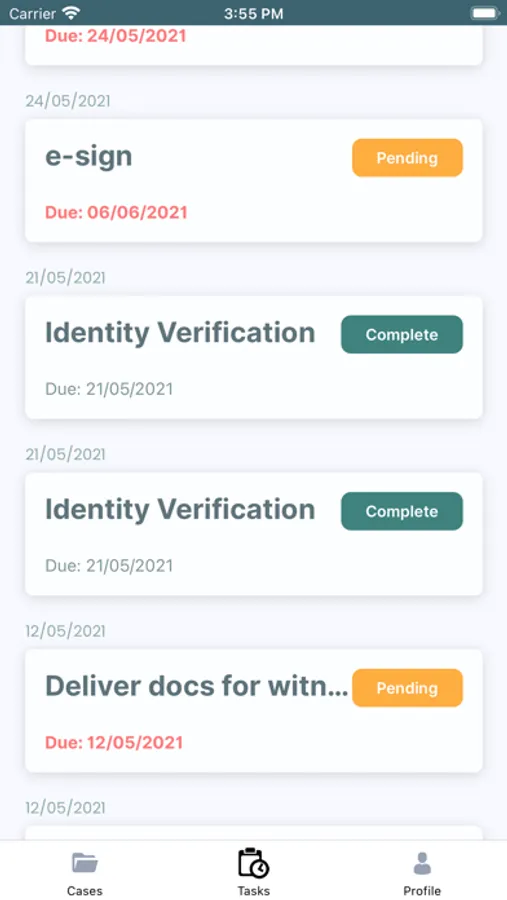Tap Pending badge on Deliver docs task

pyautogui.click(x=407, y=688)
